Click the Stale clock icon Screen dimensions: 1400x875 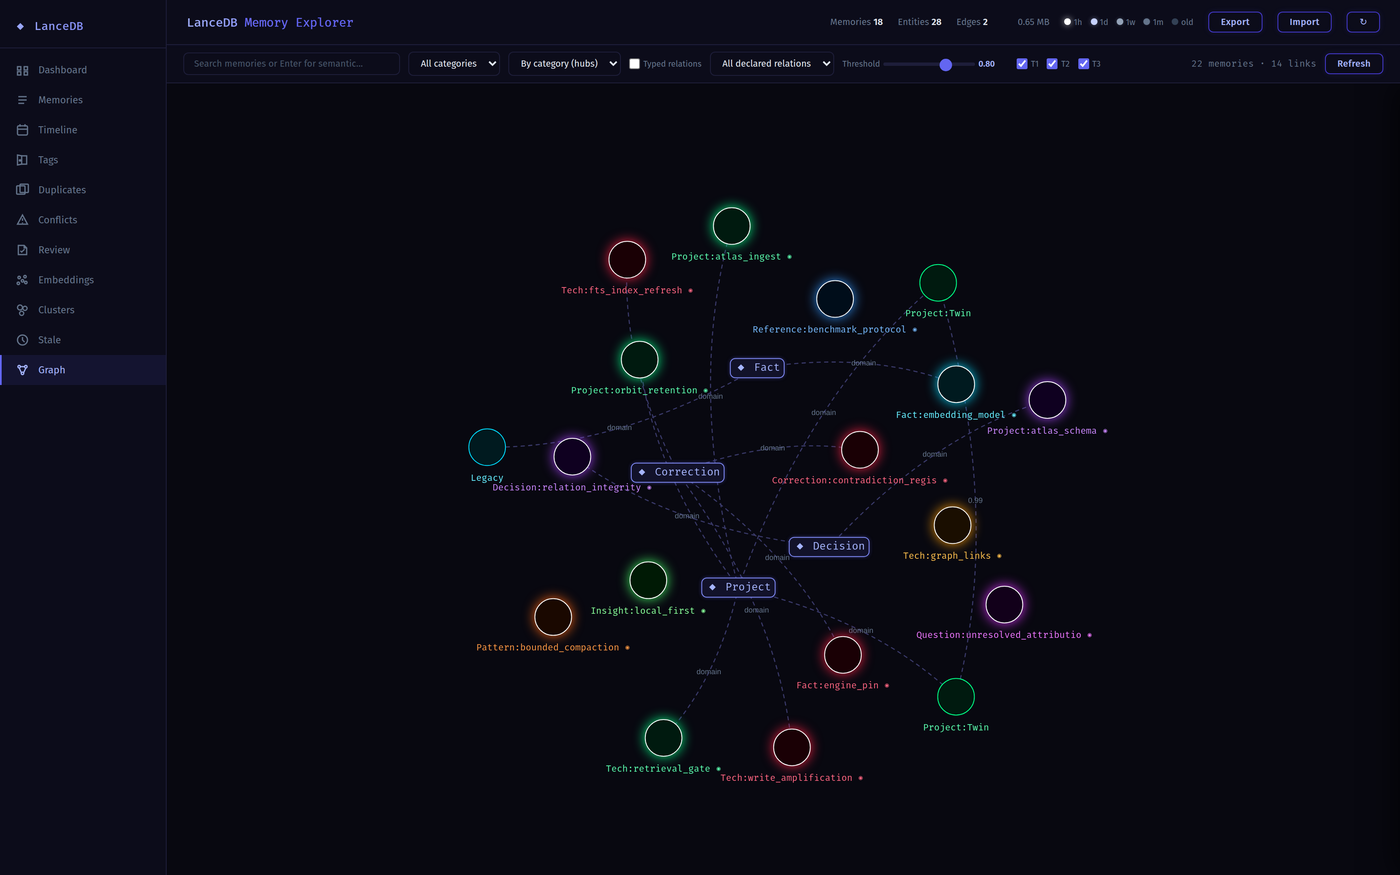(22, 340)
